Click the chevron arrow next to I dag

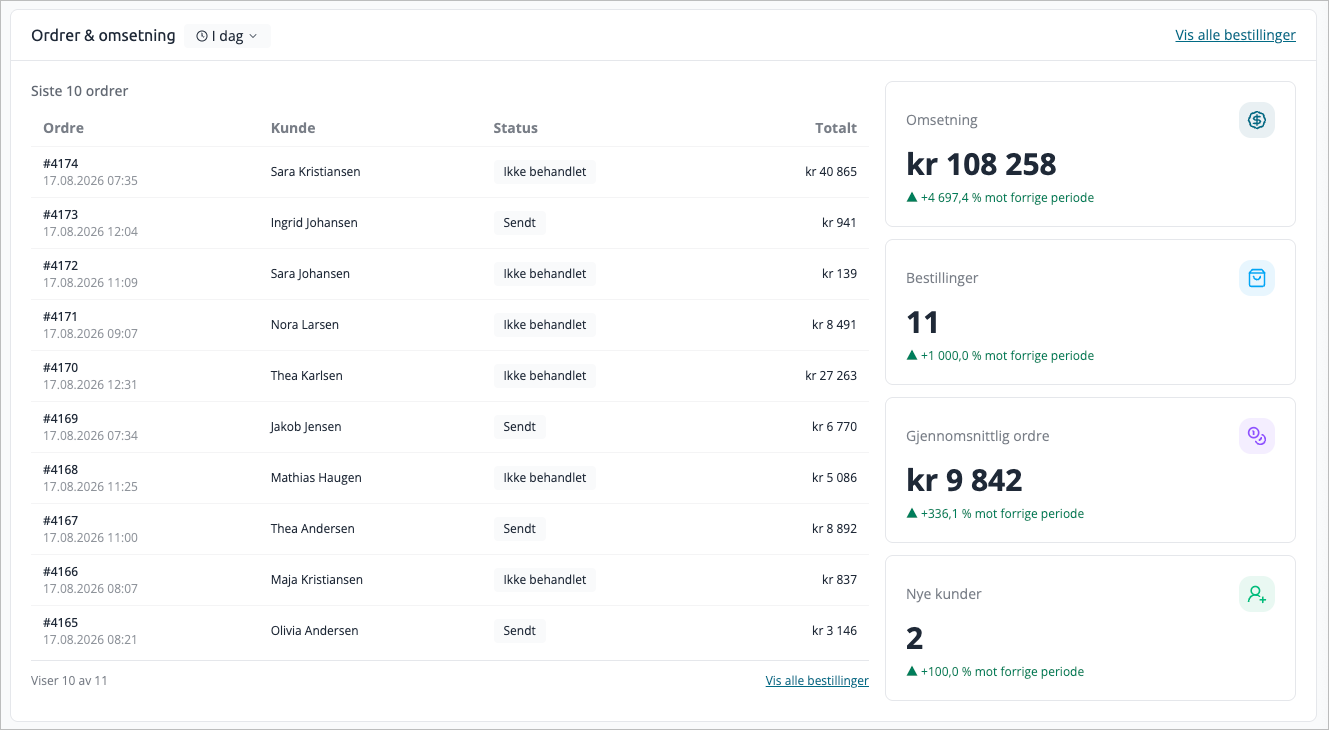pos(253,36)
